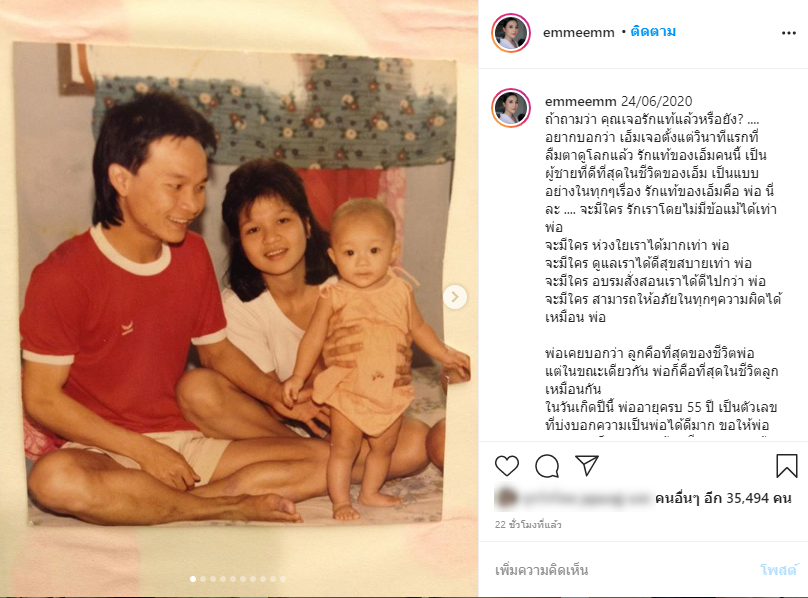The width and height of the screenshot is (808, 598).
Task: Open the 22 ชั่วโมงที่แล้ว timestamp
Action: coord(528,525)
